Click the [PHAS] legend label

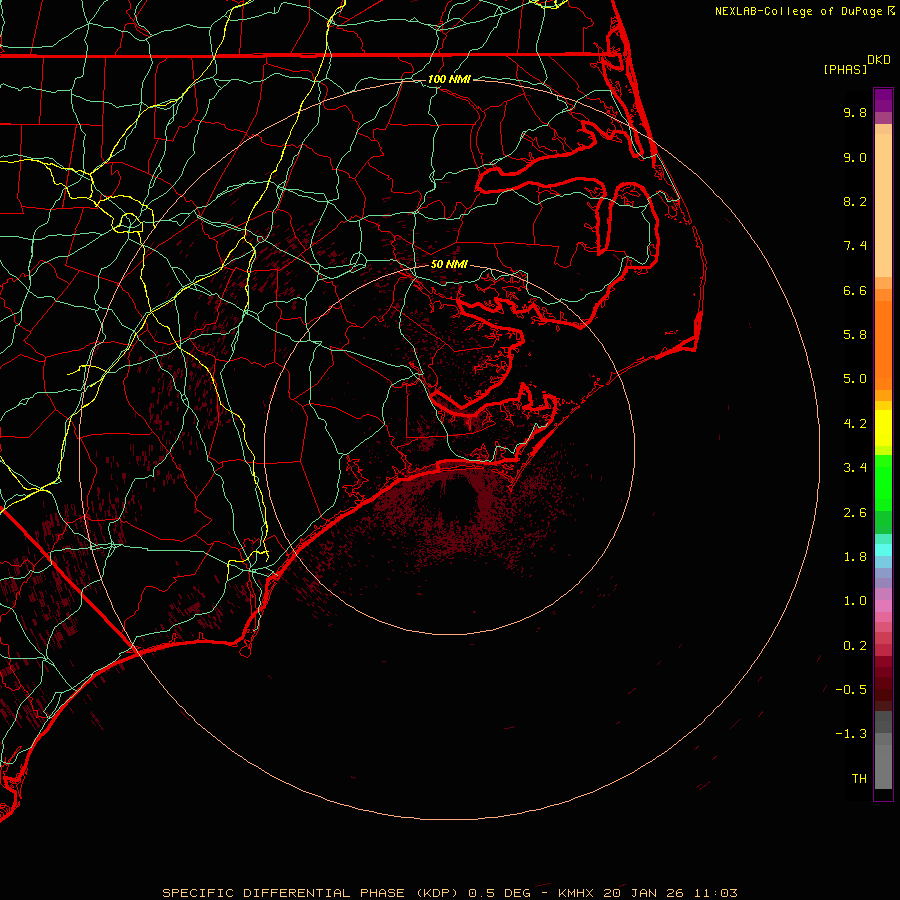pyautogui.click(x=845, y=69)
